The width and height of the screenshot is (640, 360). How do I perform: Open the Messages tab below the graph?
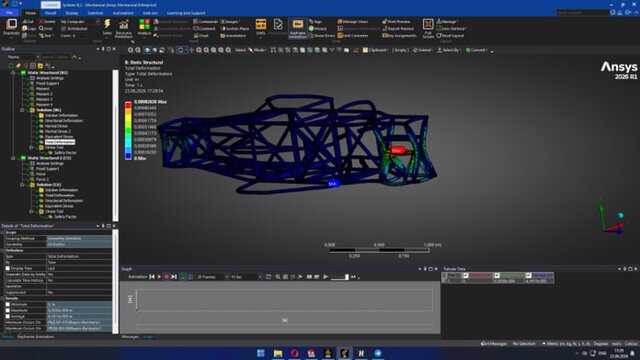(x=130, y=337)
